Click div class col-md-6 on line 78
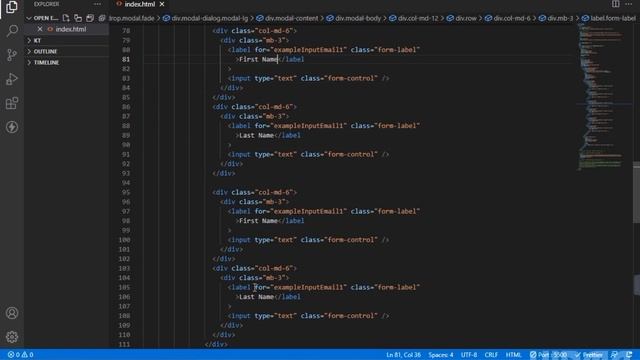The image size is (640, 360). pyautogui.click(x=255, y=31)
